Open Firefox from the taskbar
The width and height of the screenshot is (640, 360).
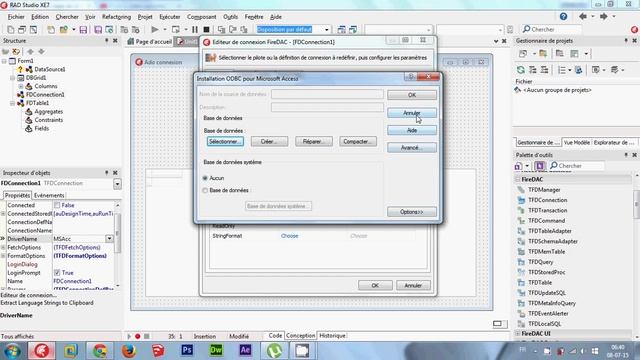(x=129, y=350)
